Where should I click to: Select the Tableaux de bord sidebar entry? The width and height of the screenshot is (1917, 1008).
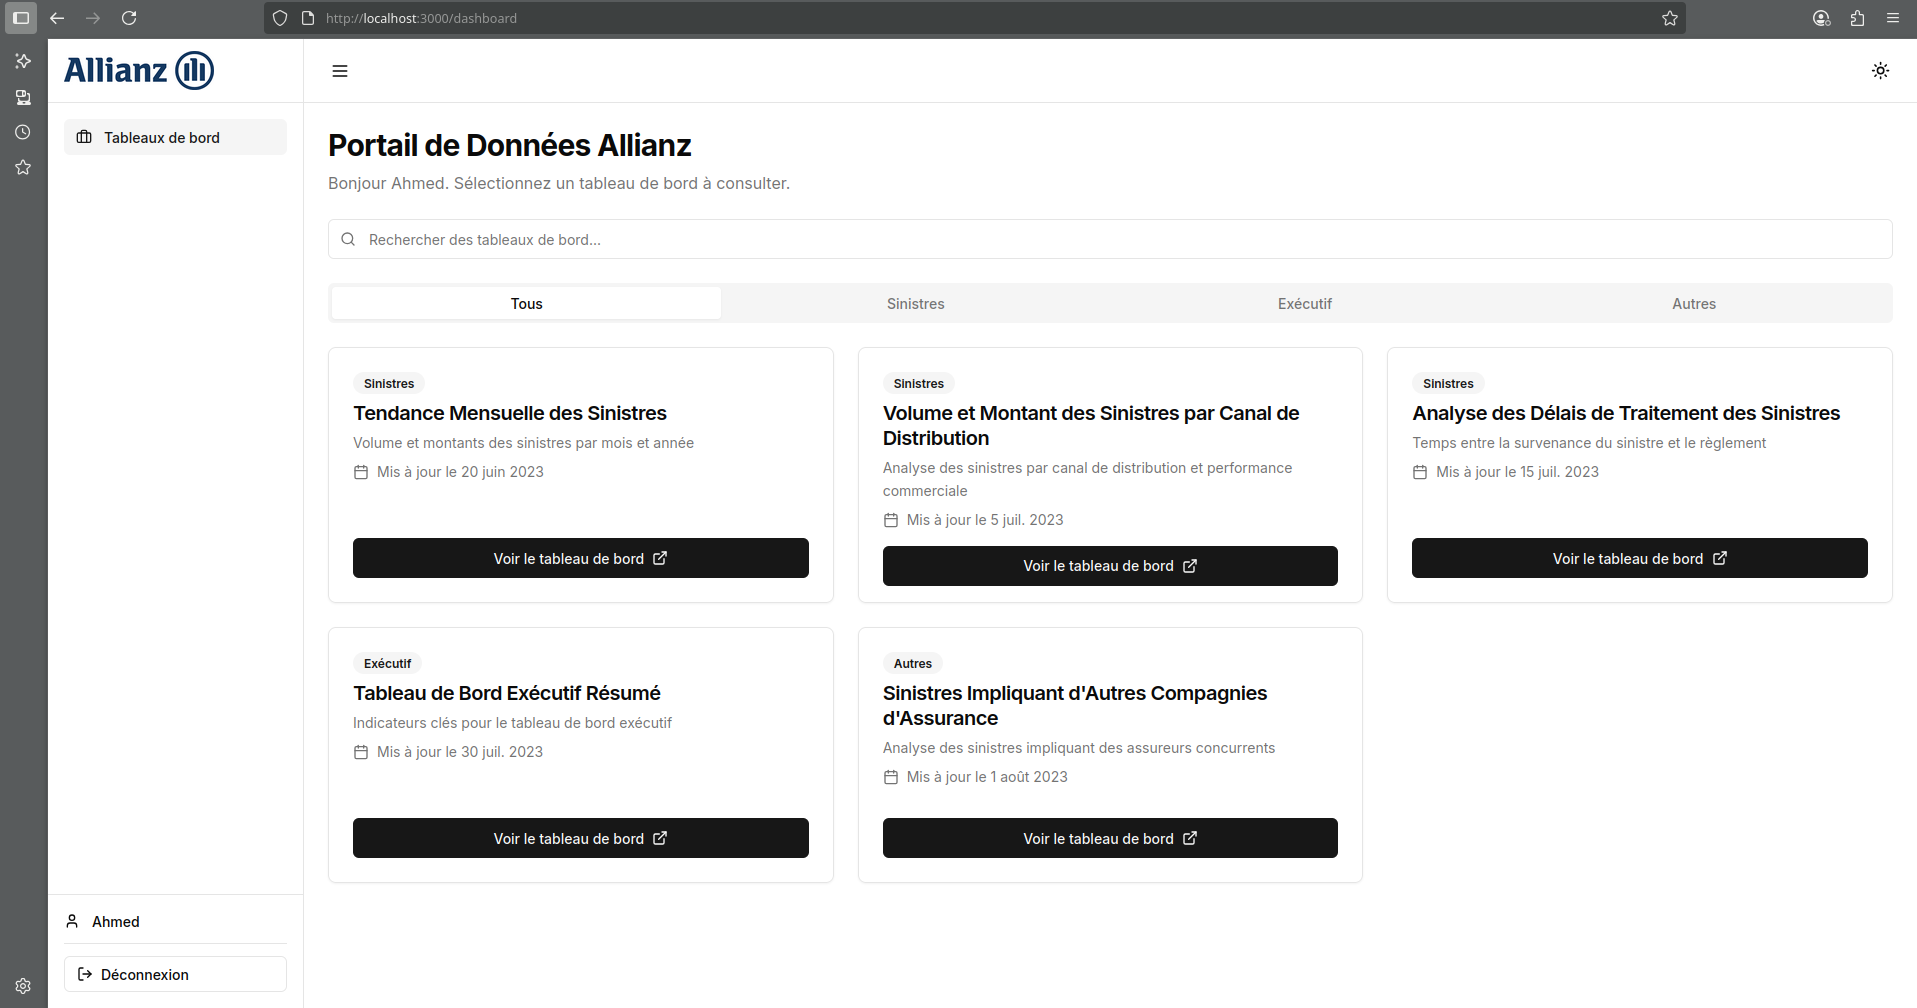(x=174, y=137)
